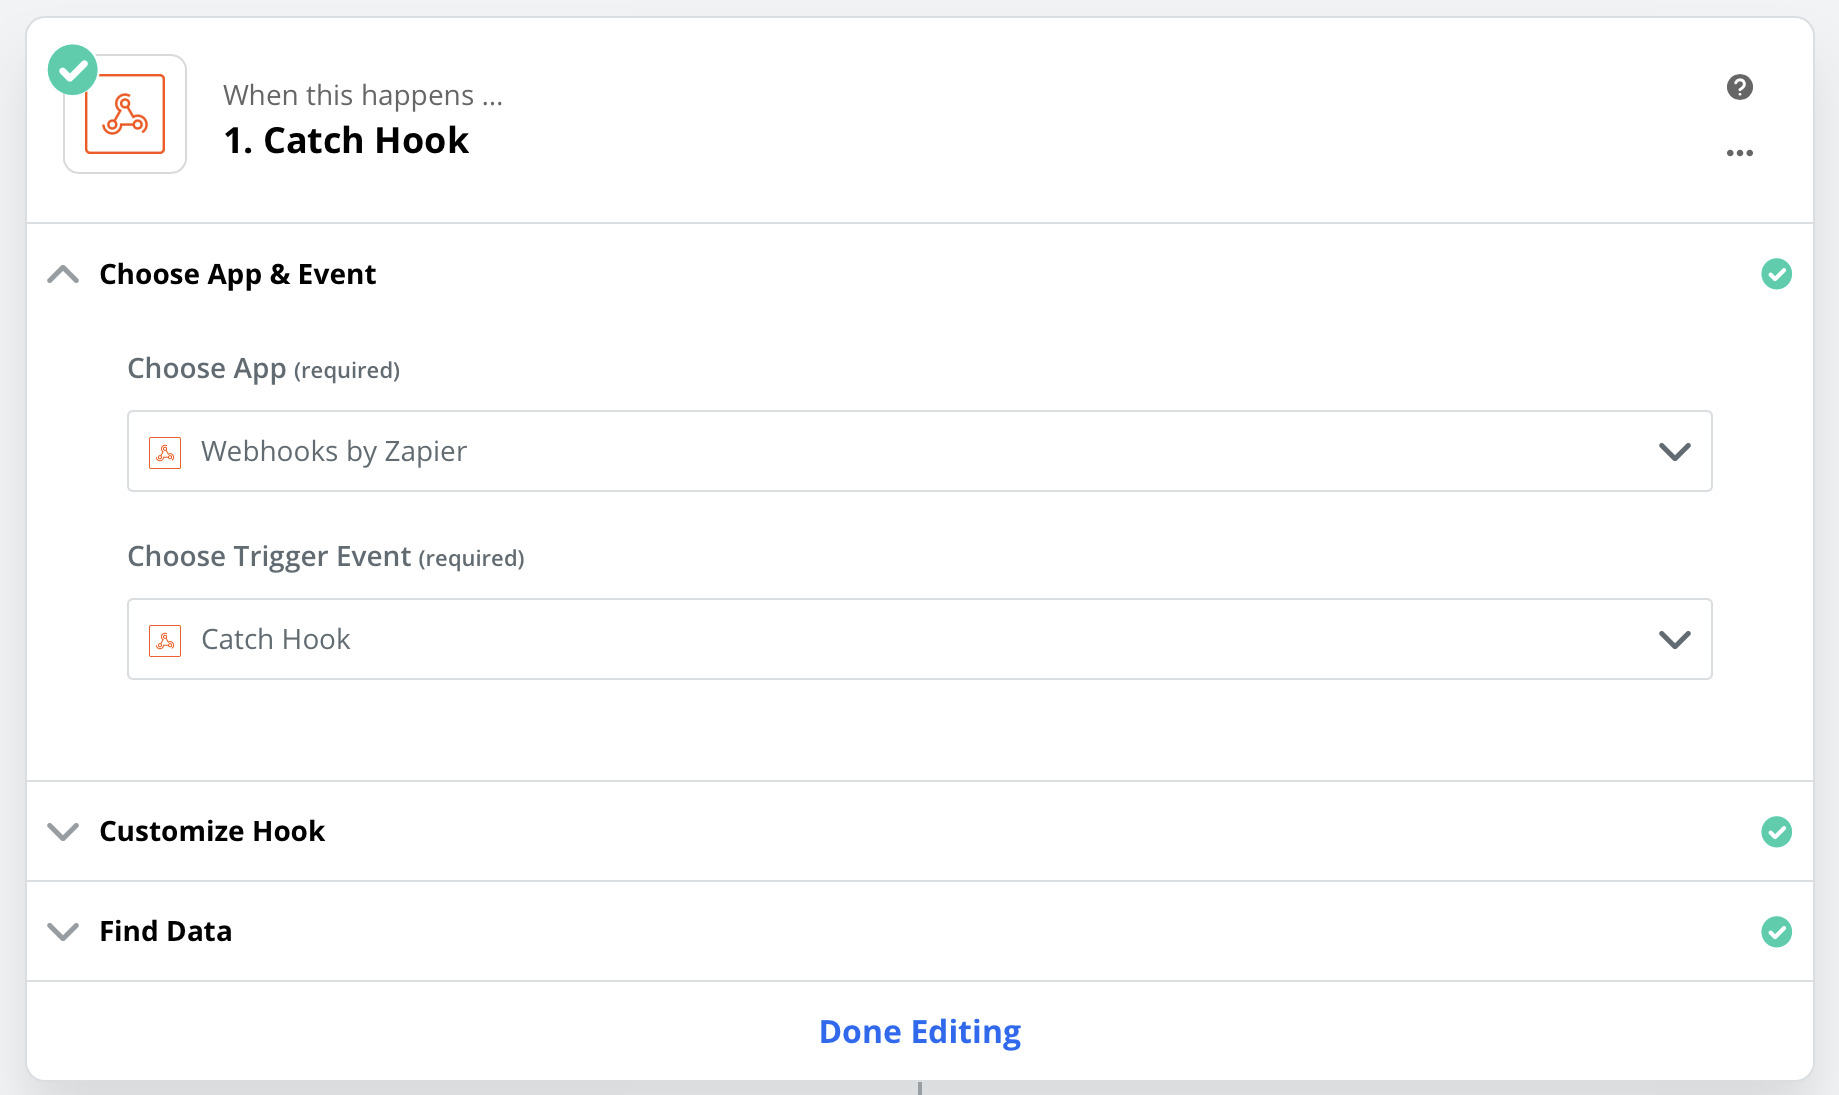1839x1095 pixels.
Task: Click the When this happens label
Action: (364, 94)
